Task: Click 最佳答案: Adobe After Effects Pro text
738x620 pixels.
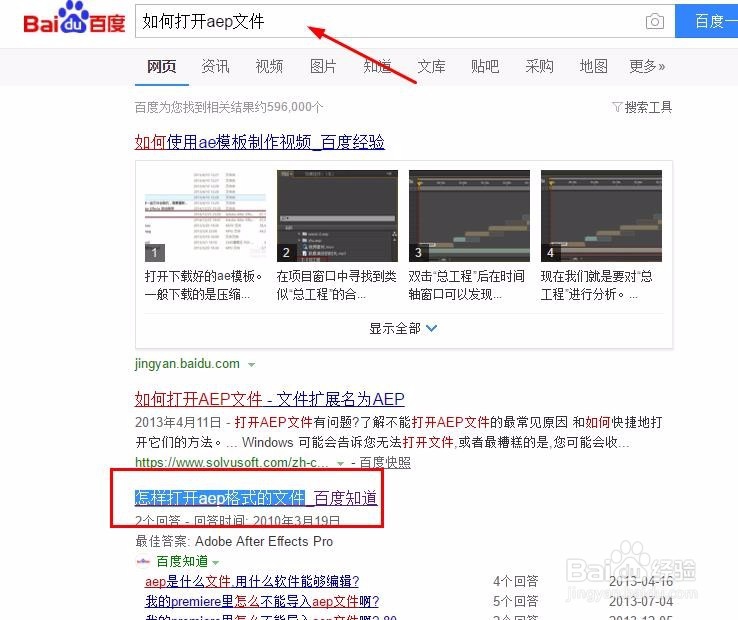Action: click(234, 541)
